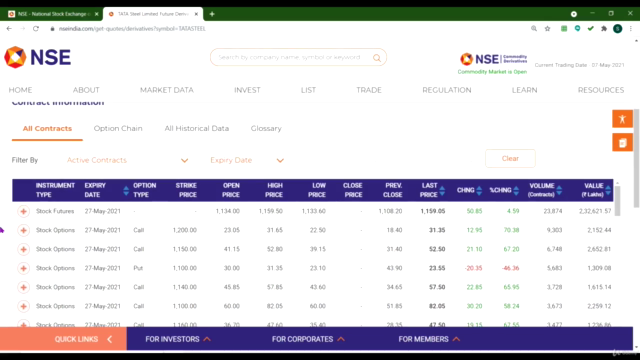Sort by Last Price column arrows
This screenshot has height=360, width=640.
click(442, 190)
